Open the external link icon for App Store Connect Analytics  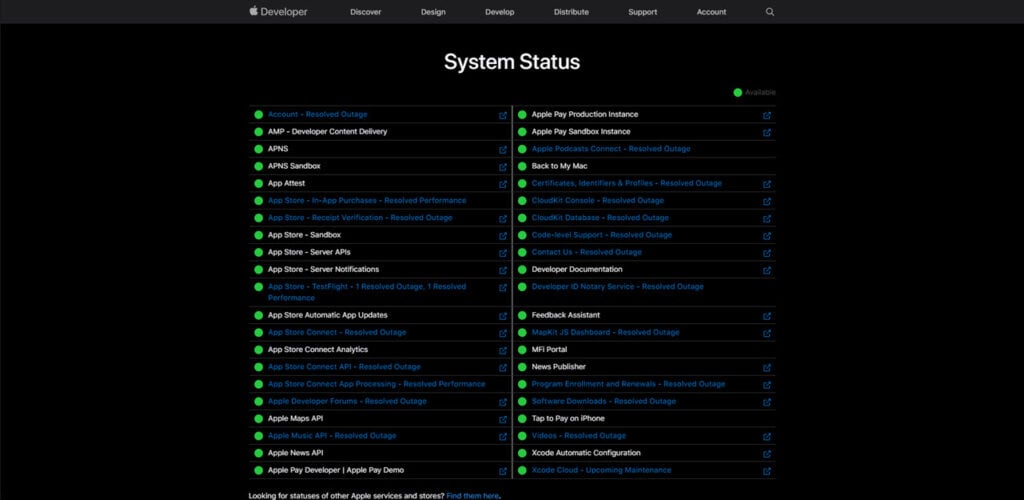click(x=503, y=351)
